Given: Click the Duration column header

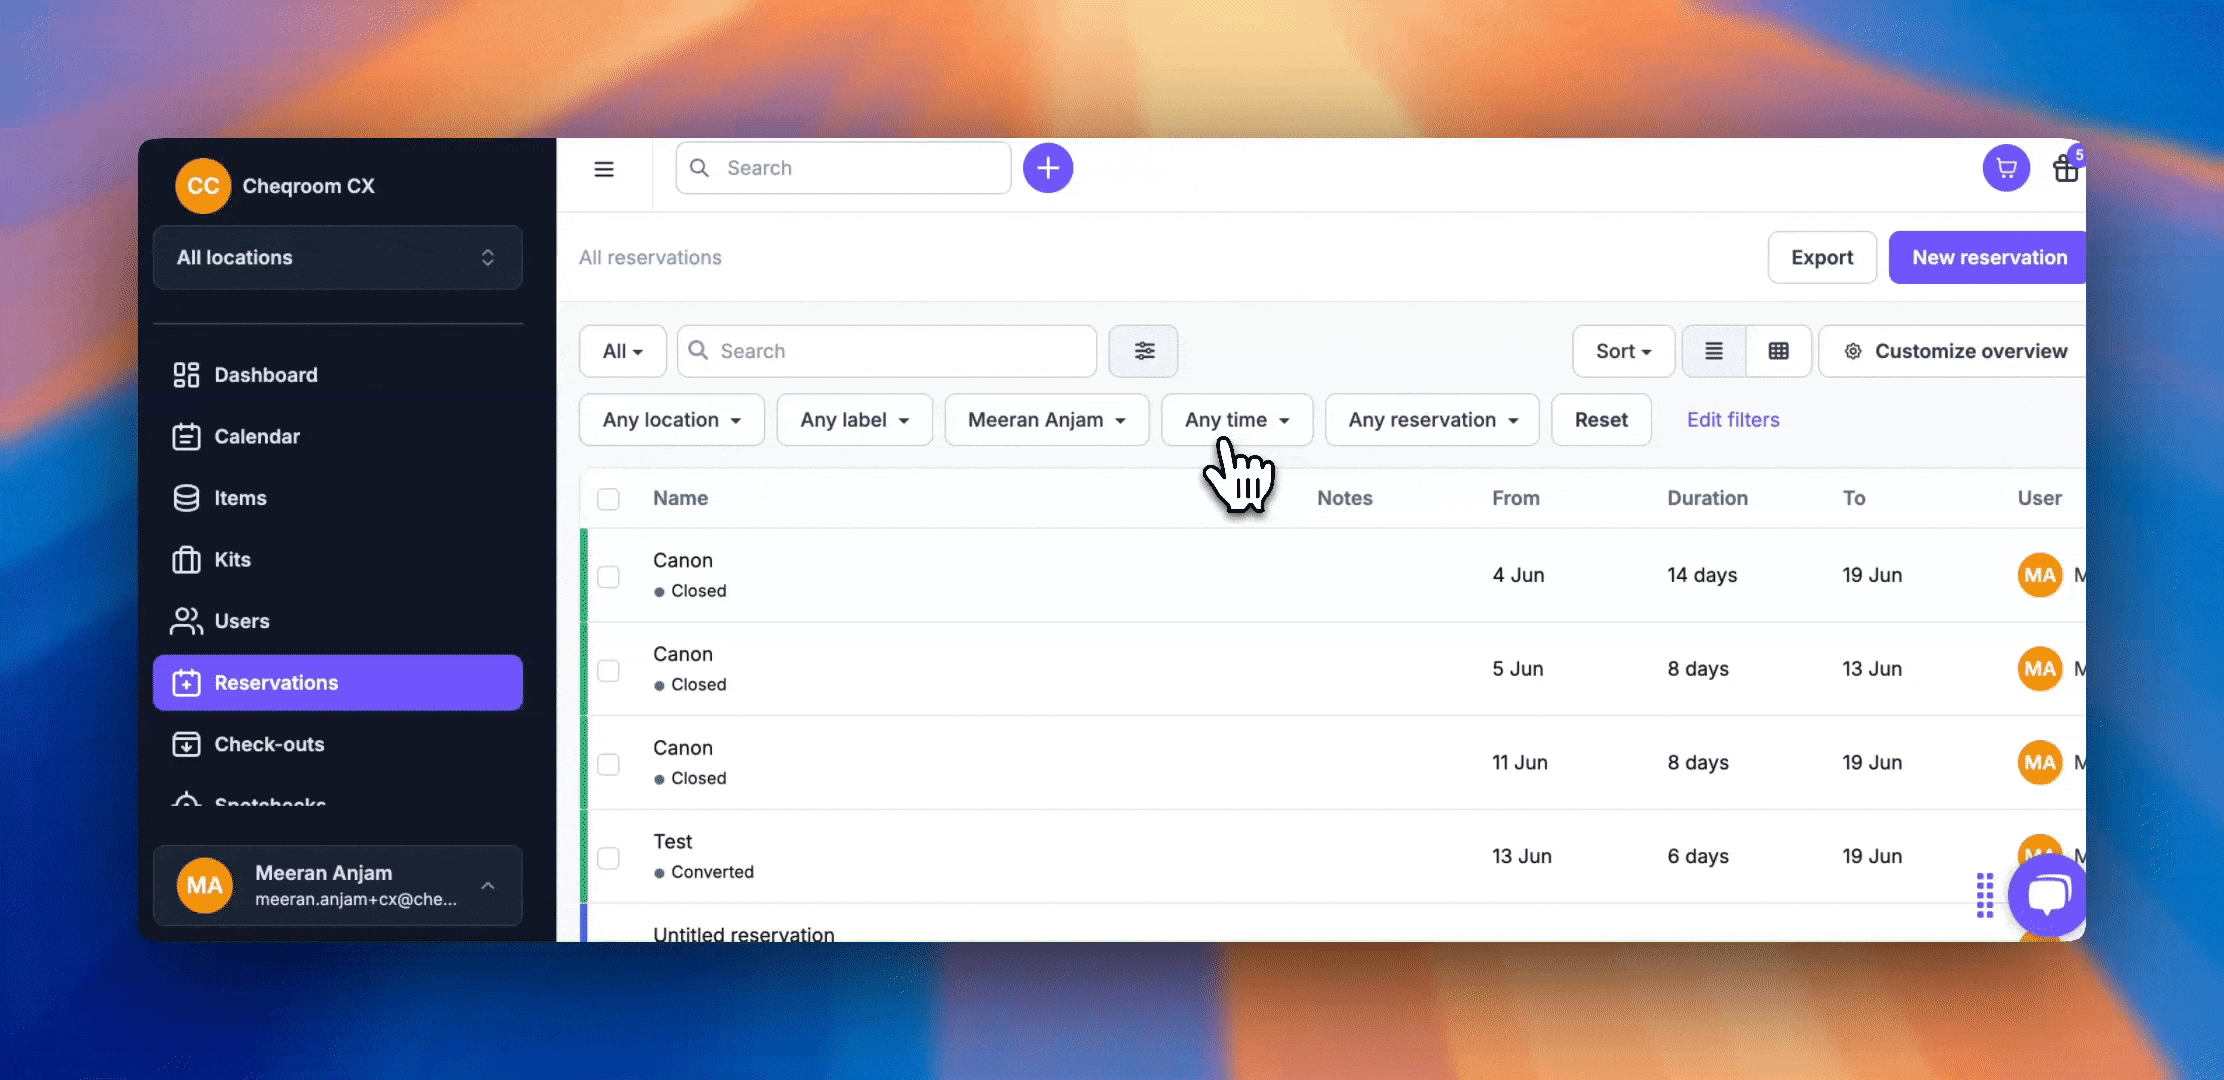Looking at the screenshot, I should click(x=1707, y=498).
